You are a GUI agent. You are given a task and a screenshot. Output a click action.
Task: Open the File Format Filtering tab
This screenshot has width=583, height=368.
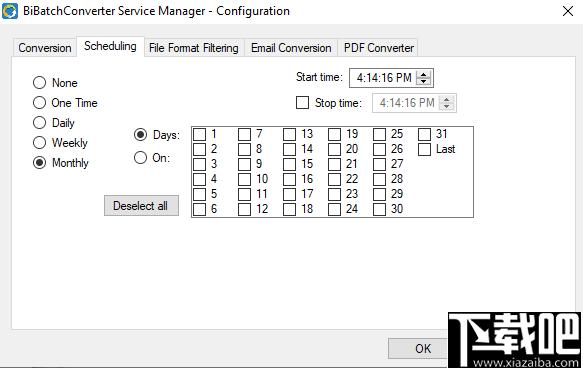point(194,48)
